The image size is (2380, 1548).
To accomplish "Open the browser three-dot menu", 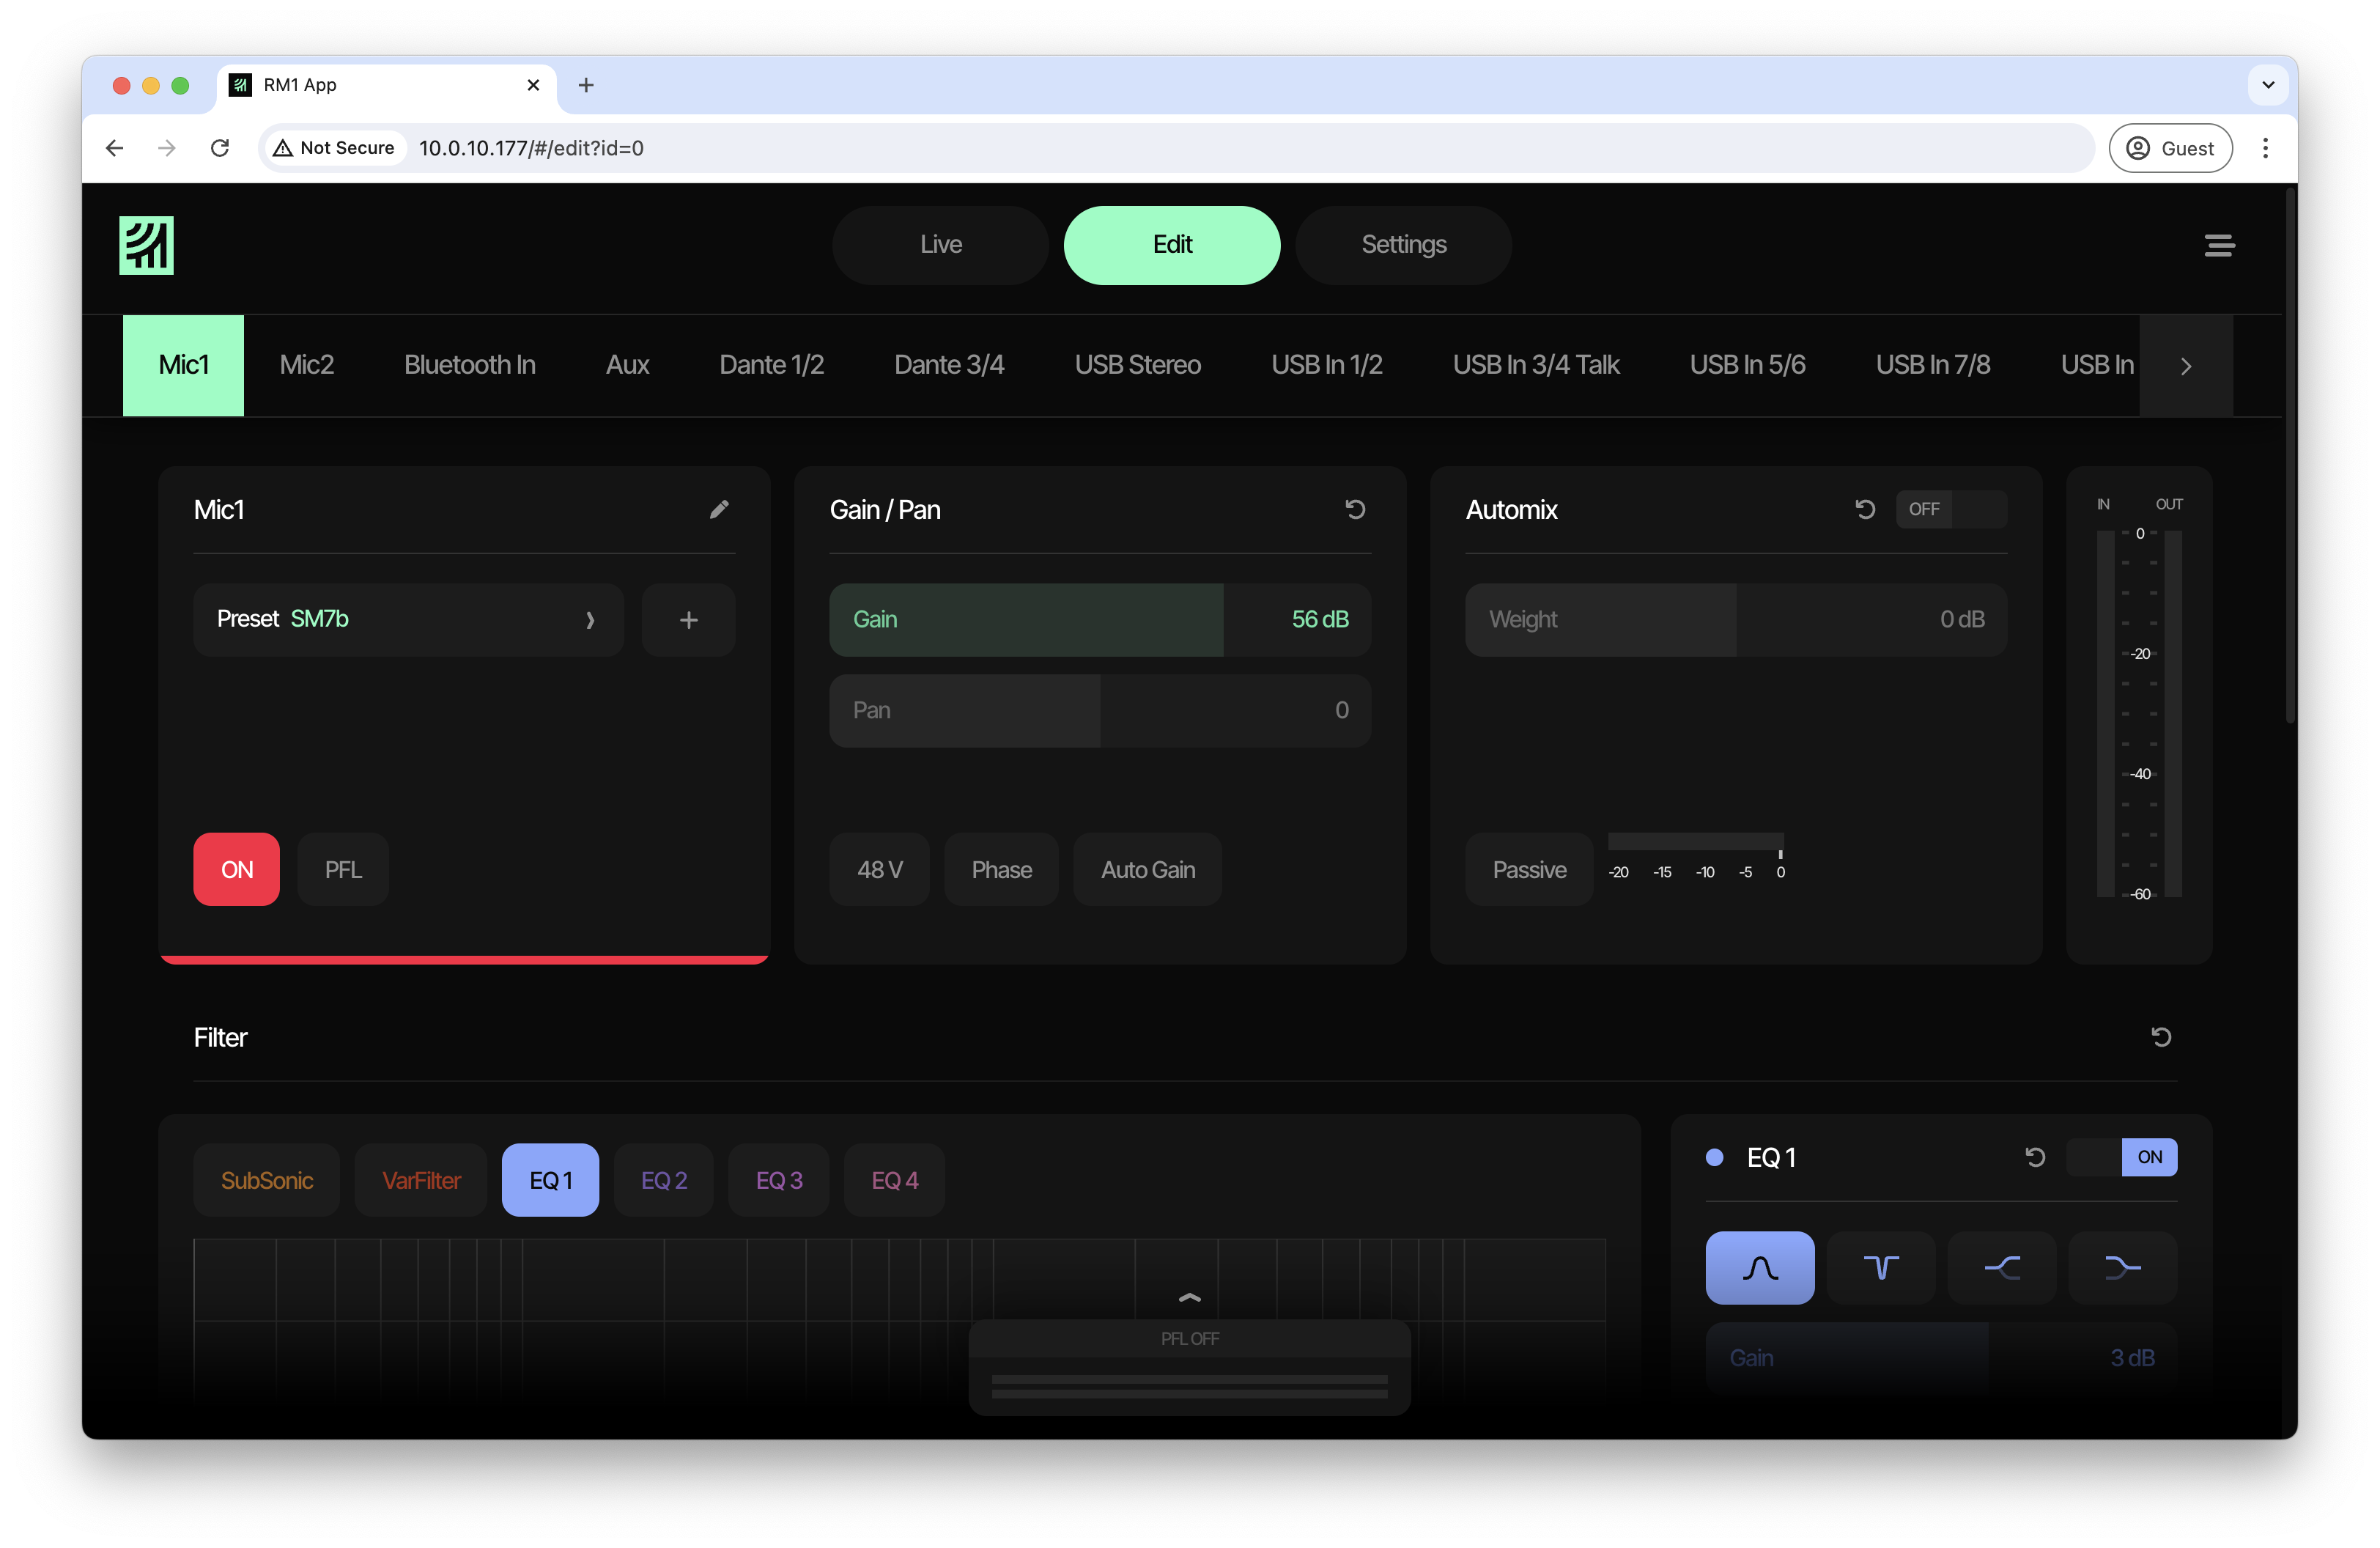I will [2265, 148].
